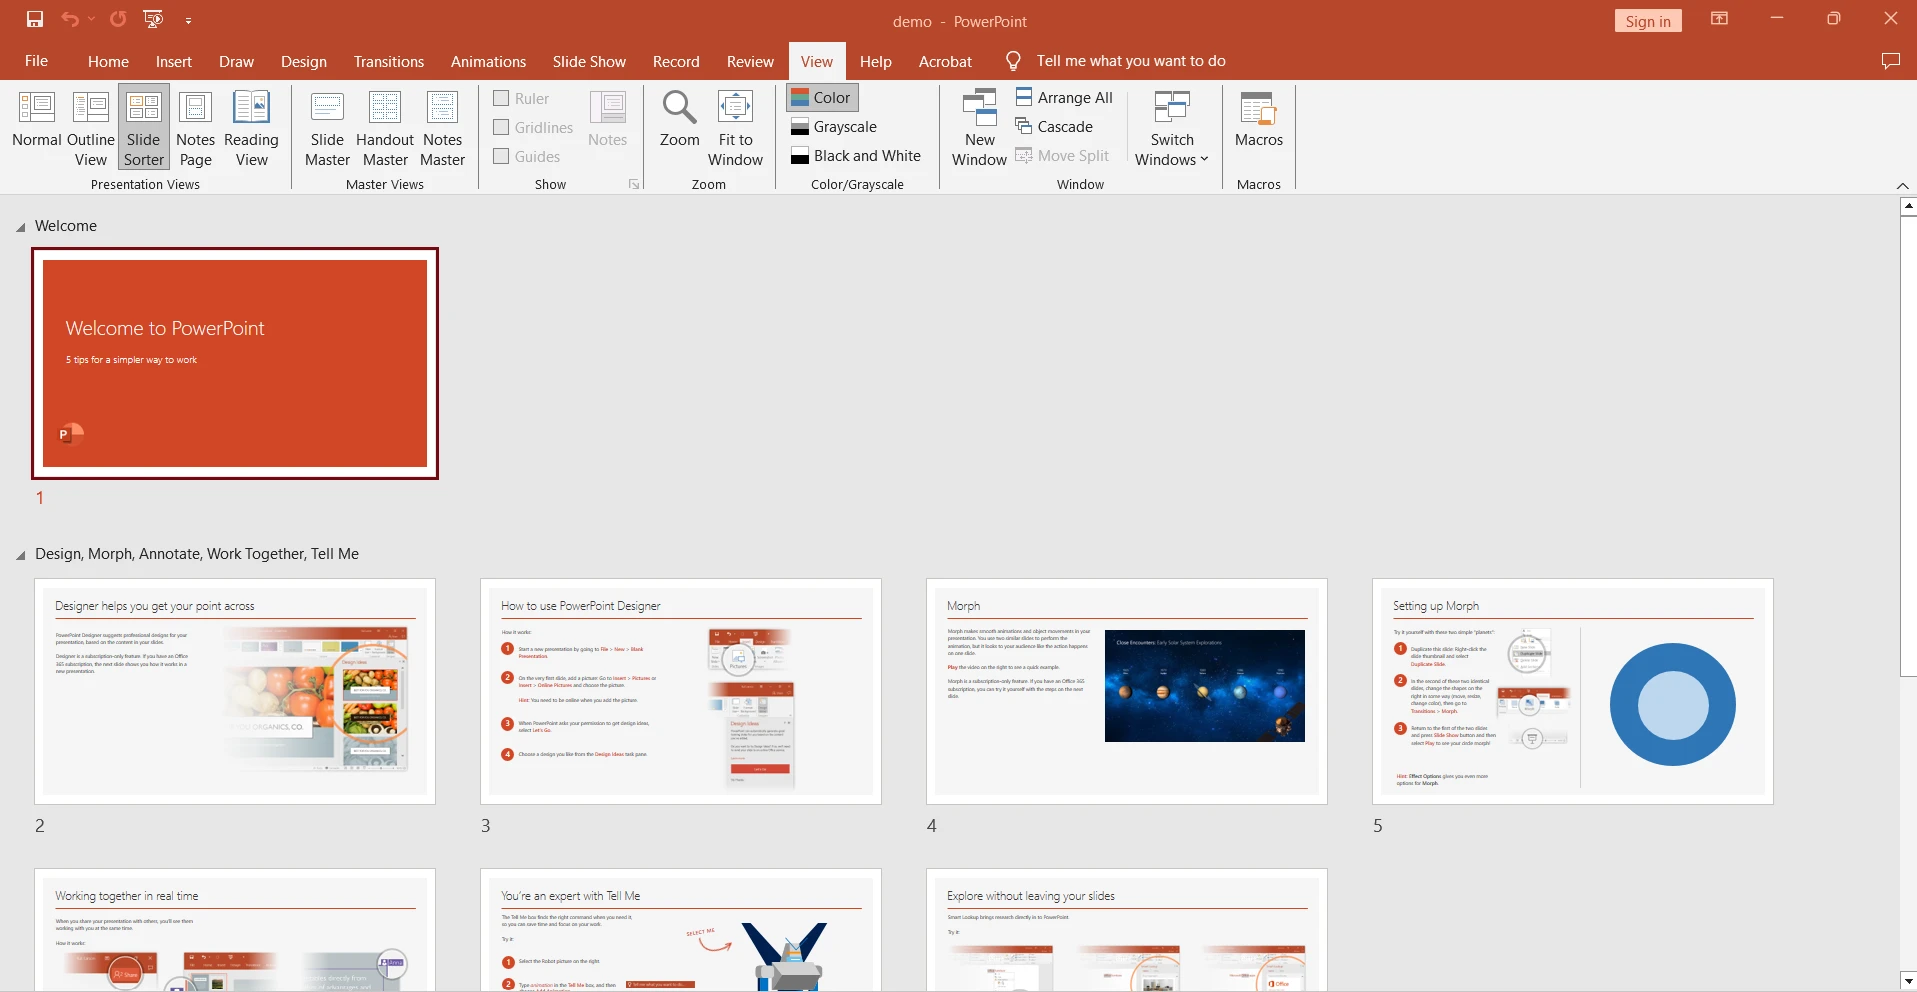Open Handout Master view
The image size is (1917, 992).
click(385, 128)
